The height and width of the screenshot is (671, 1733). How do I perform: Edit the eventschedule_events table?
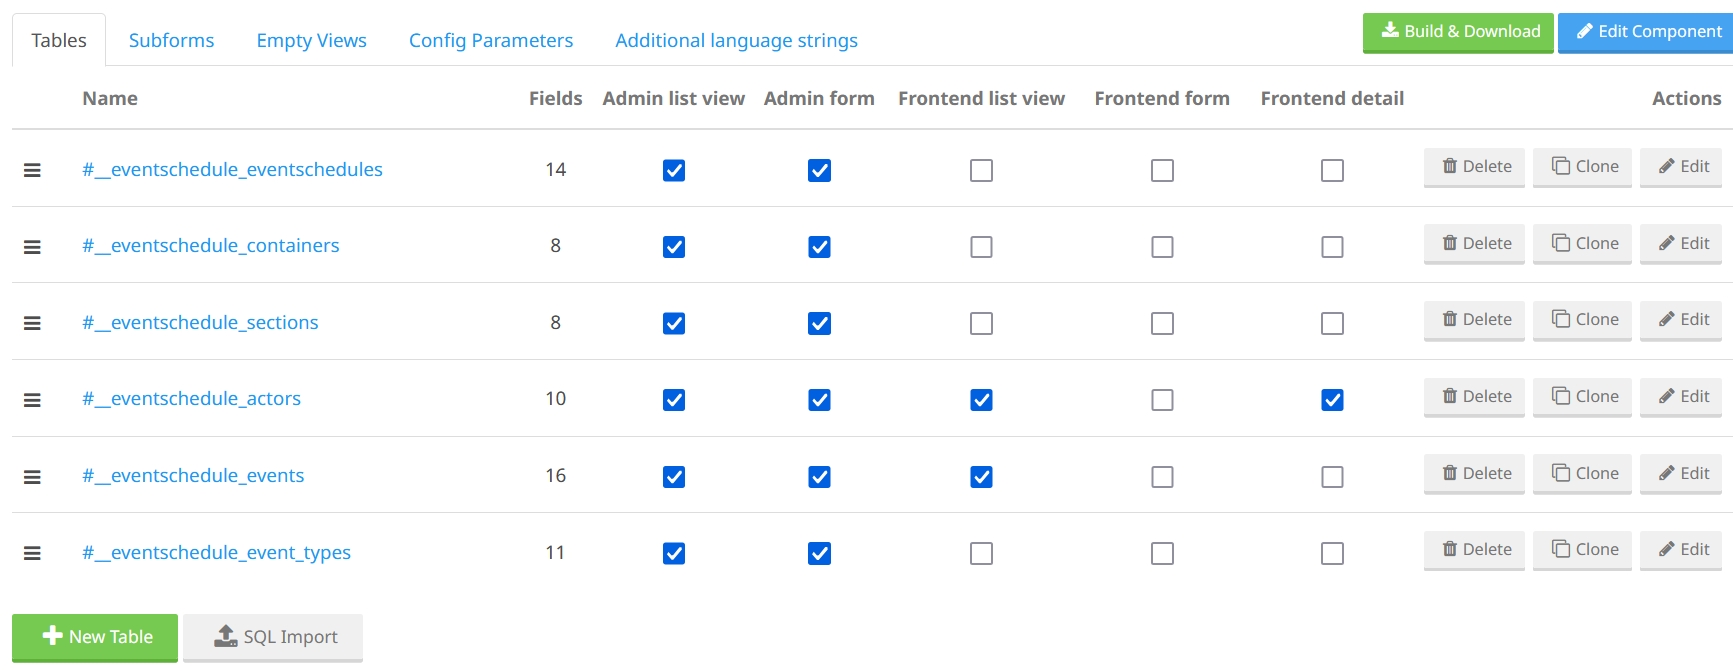click(x=1681, y=473)
